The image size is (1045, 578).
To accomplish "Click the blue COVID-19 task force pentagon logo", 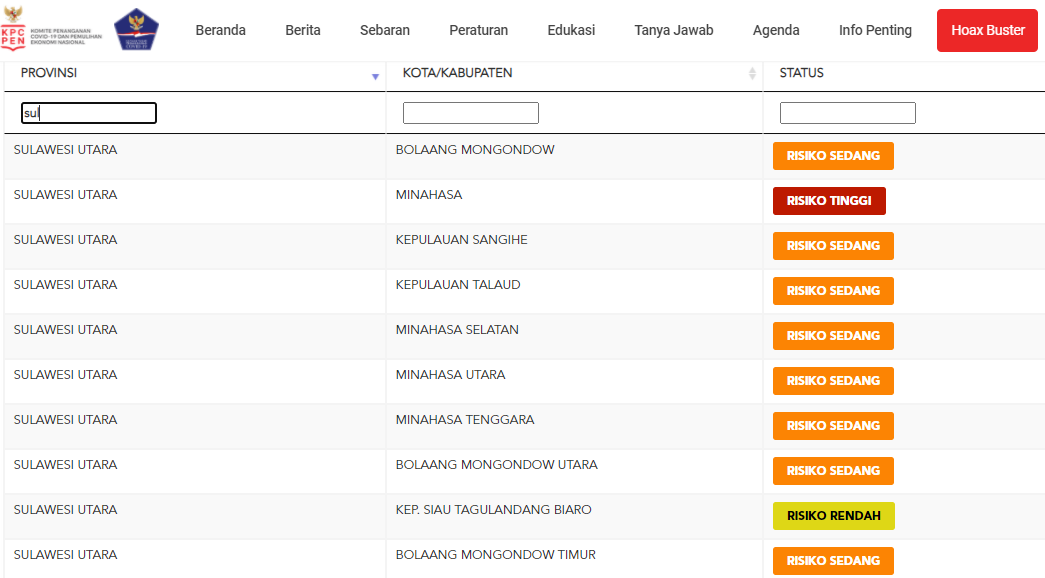I will [136, 29].
